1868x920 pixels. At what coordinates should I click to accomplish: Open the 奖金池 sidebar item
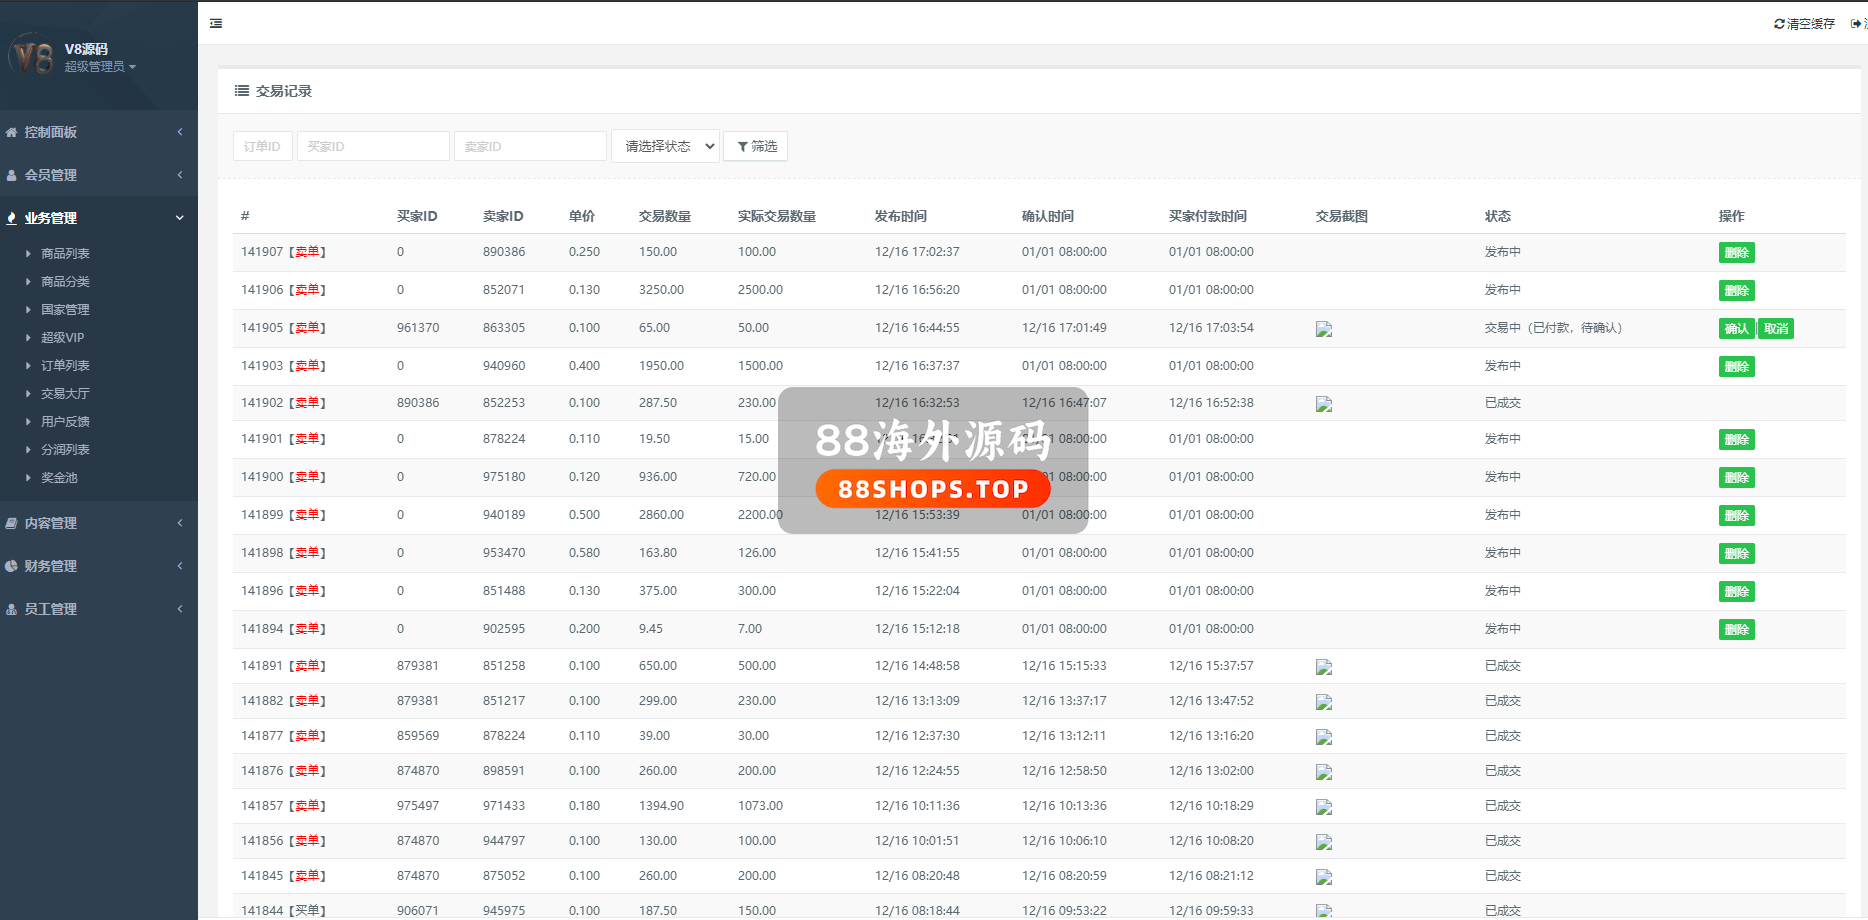pos(59,478)
